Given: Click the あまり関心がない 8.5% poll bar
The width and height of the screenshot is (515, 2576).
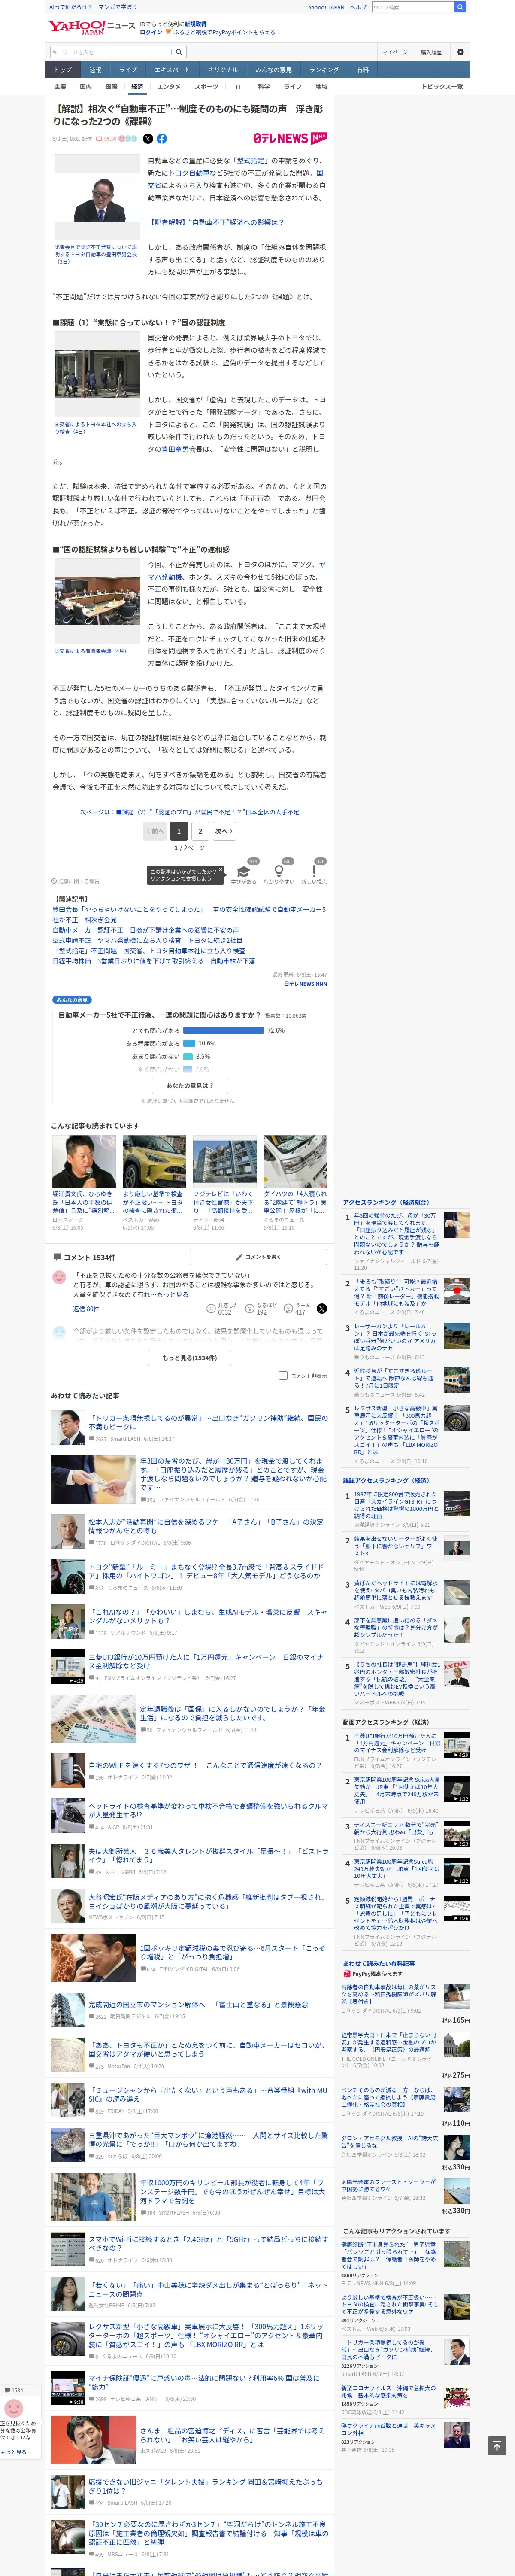Looking at the screenshot, I should pos(188,1056).
